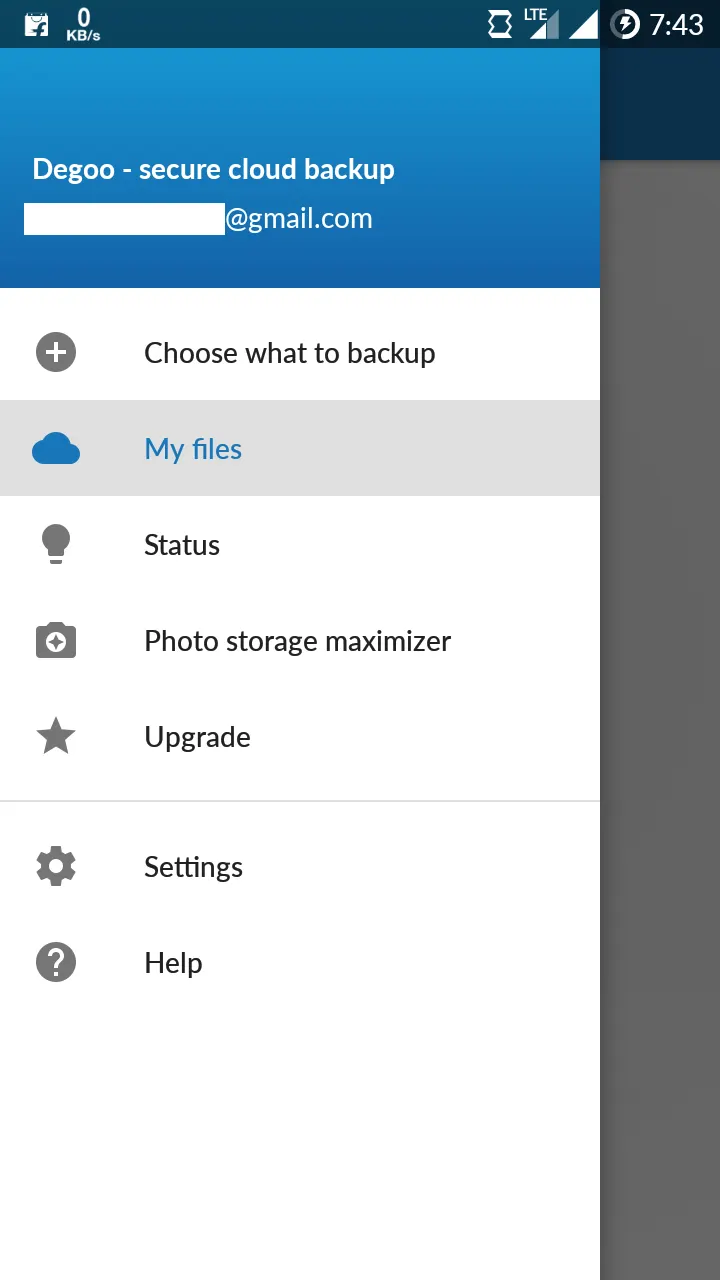Tap the star Upgrade icon
This screenshot has height=1280, width=720.
pos(56,736)
